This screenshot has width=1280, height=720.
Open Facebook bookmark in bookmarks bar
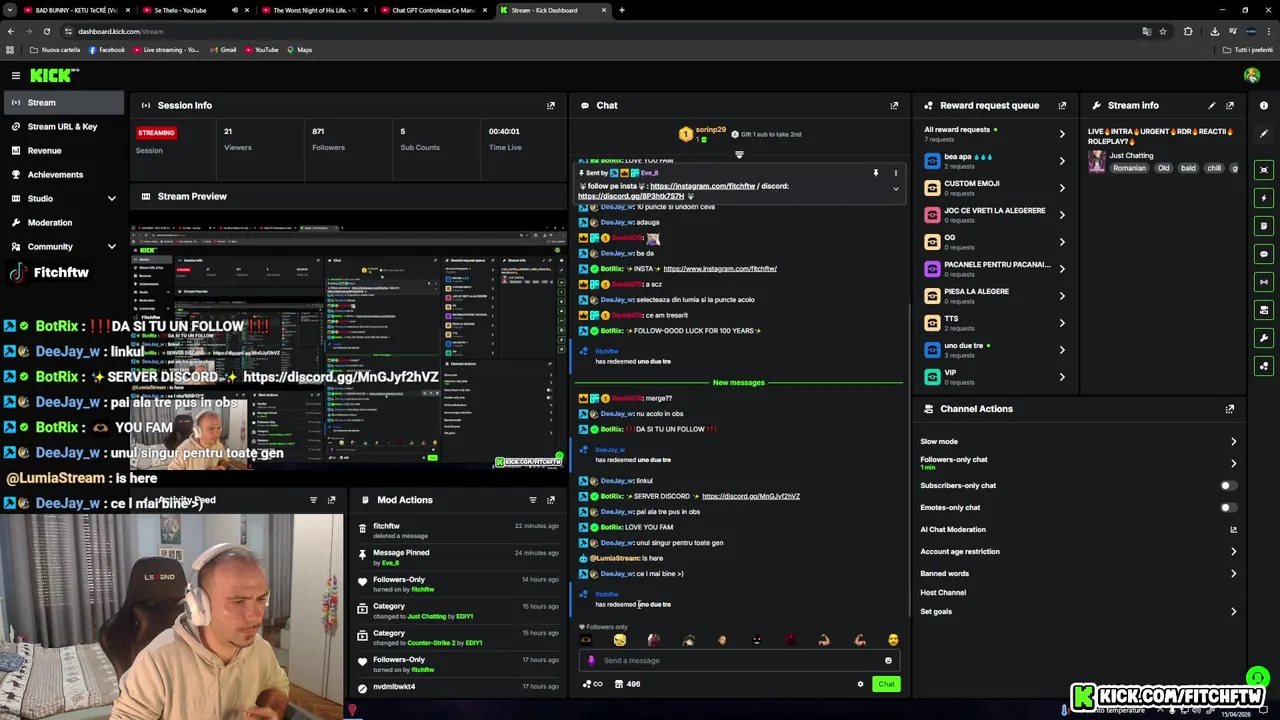106,50
